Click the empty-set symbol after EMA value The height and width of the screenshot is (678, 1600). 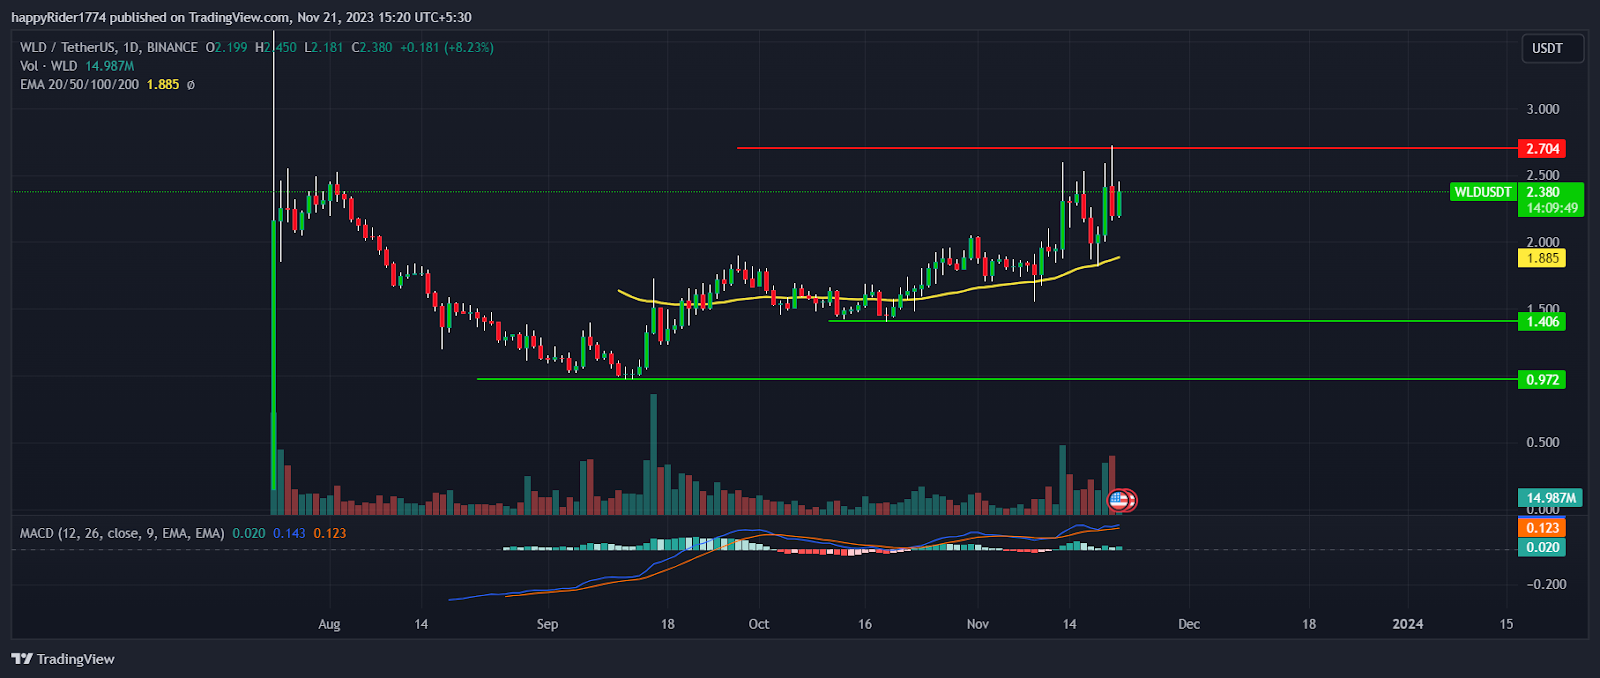click(191, 85)
